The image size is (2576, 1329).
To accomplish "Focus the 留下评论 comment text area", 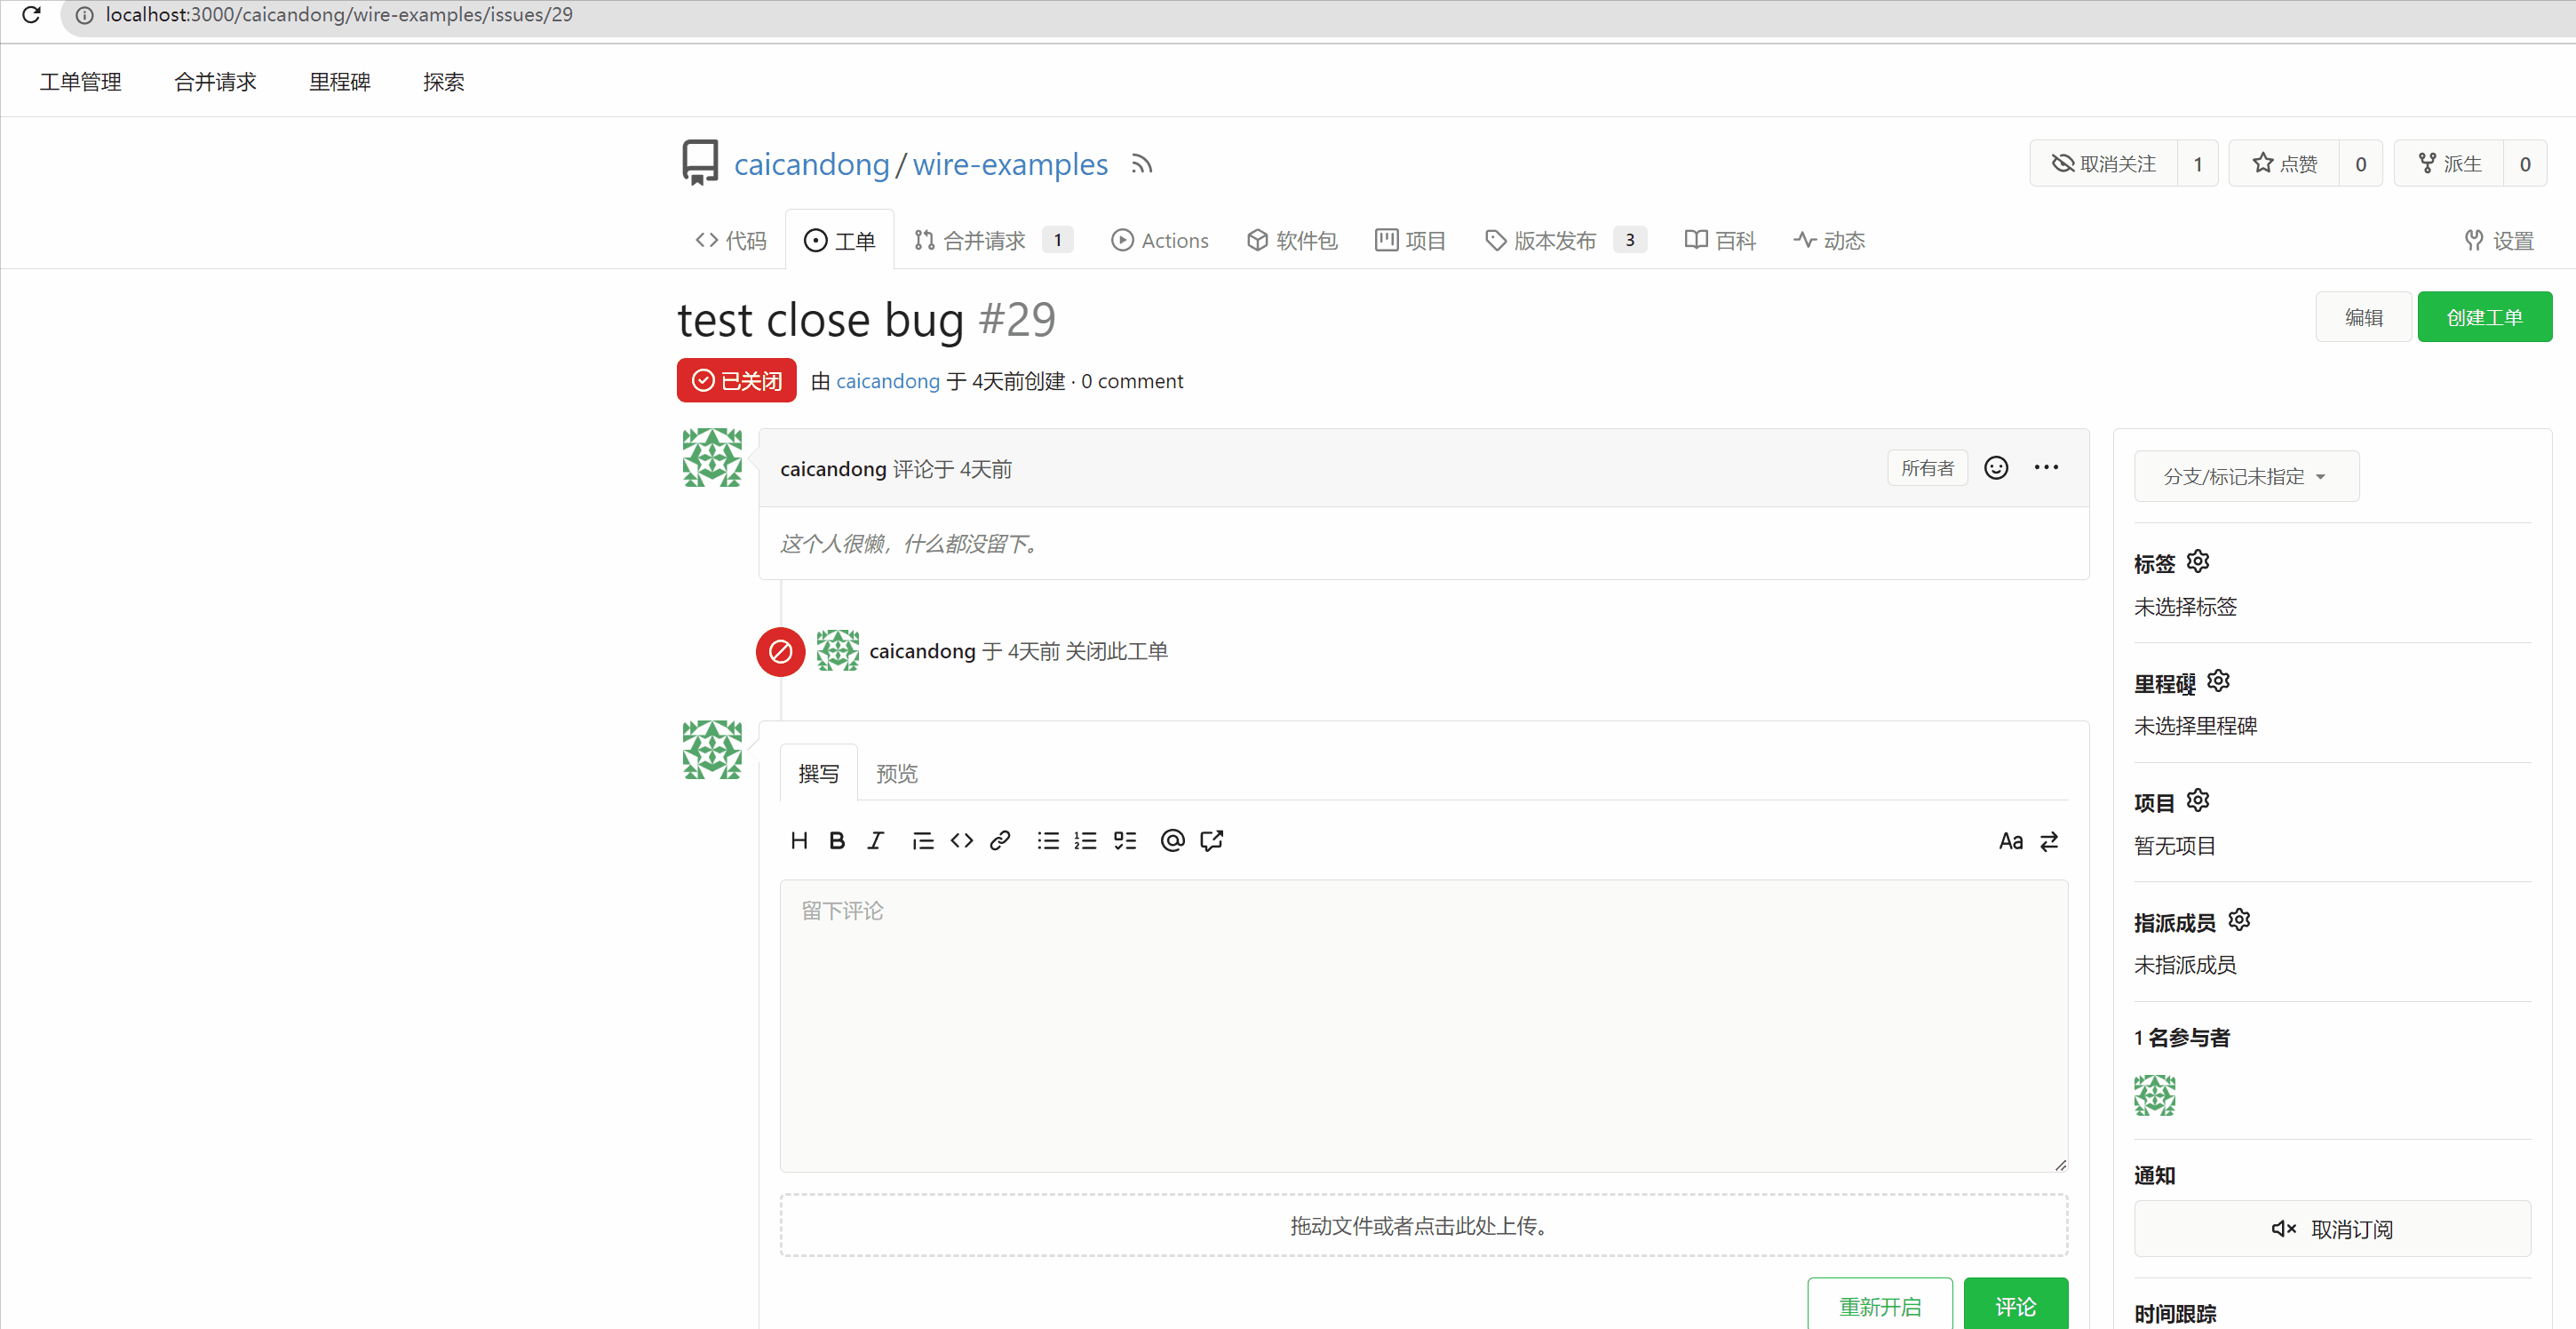I will click(1423, 1026).
